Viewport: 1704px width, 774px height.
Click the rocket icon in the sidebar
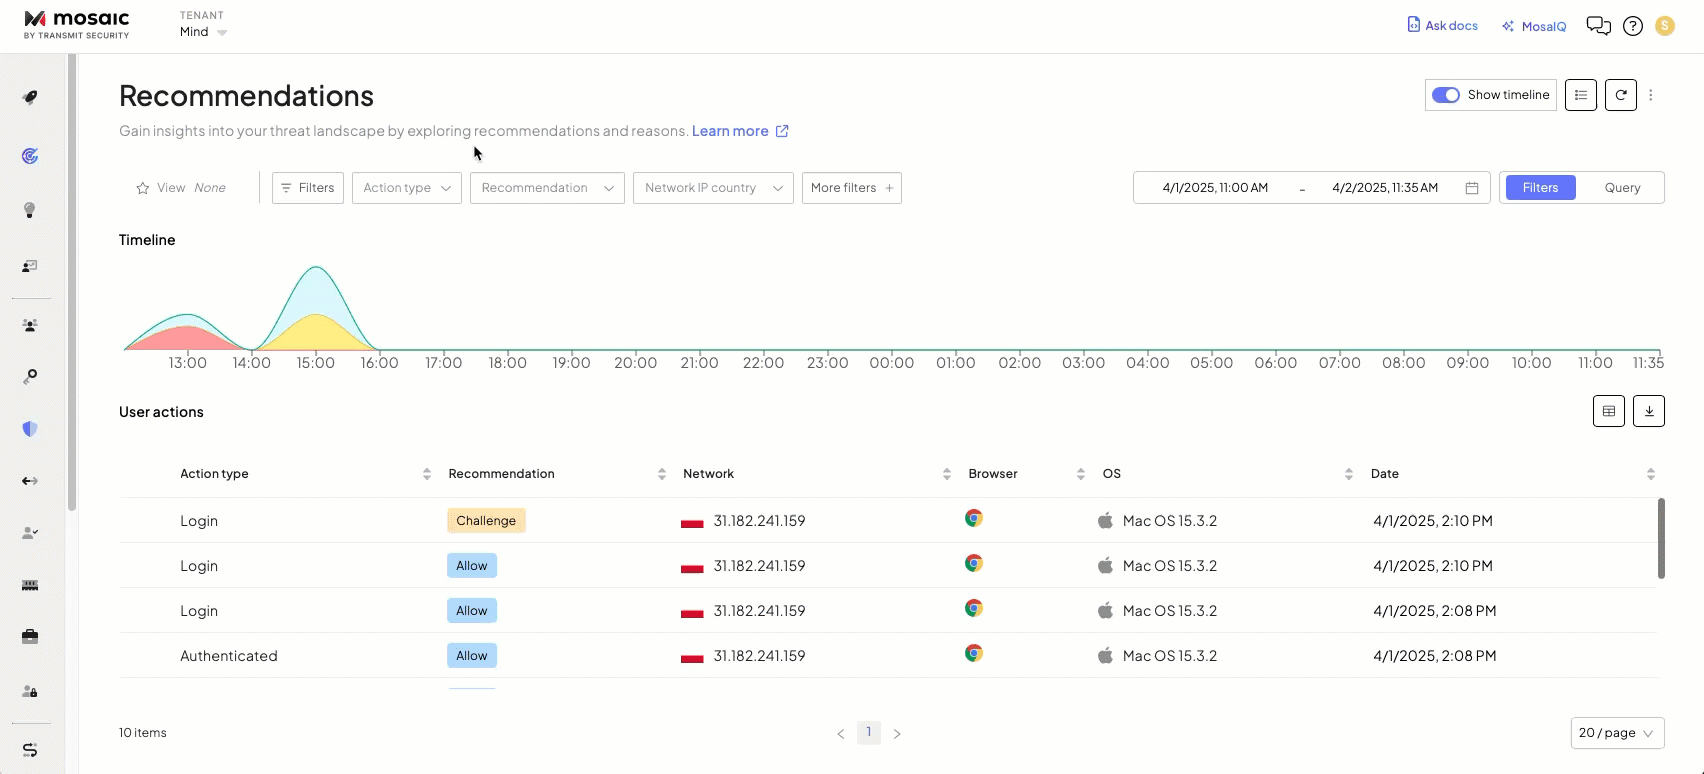[x=30, y=97]
